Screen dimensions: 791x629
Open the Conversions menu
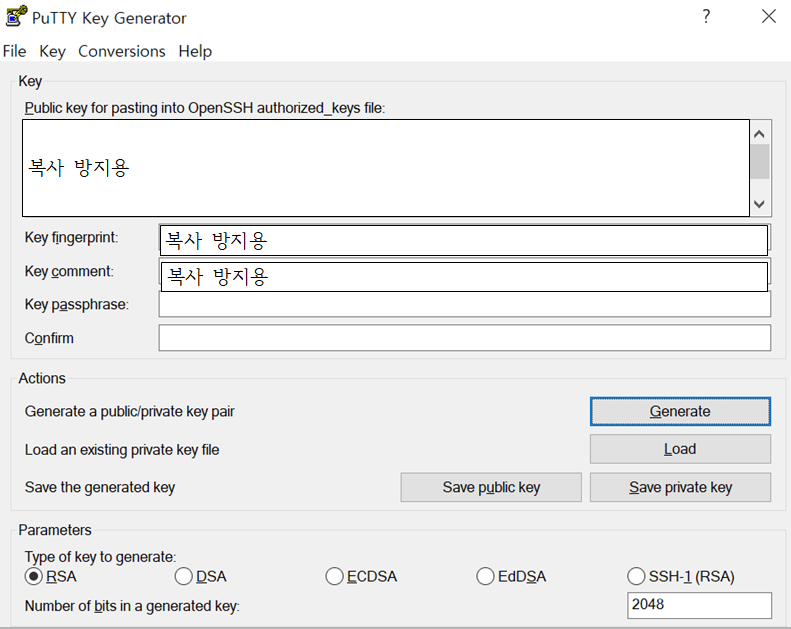(x=122, y=51)
